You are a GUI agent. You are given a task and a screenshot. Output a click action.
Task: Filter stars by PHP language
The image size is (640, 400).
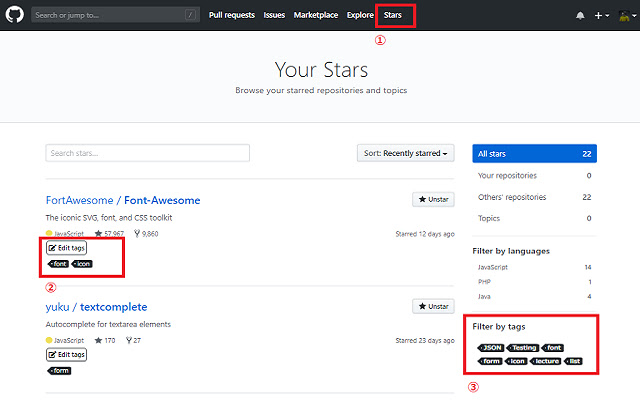tap(534, 282)
